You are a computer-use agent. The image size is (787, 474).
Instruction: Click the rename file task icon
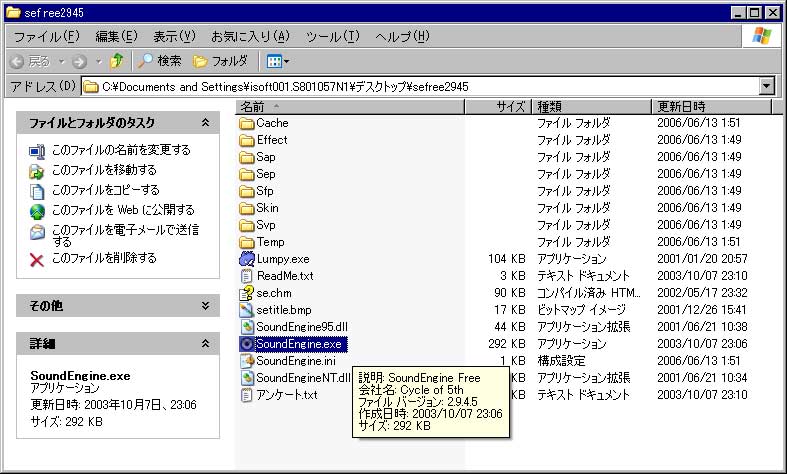click(x=37, y=151)
